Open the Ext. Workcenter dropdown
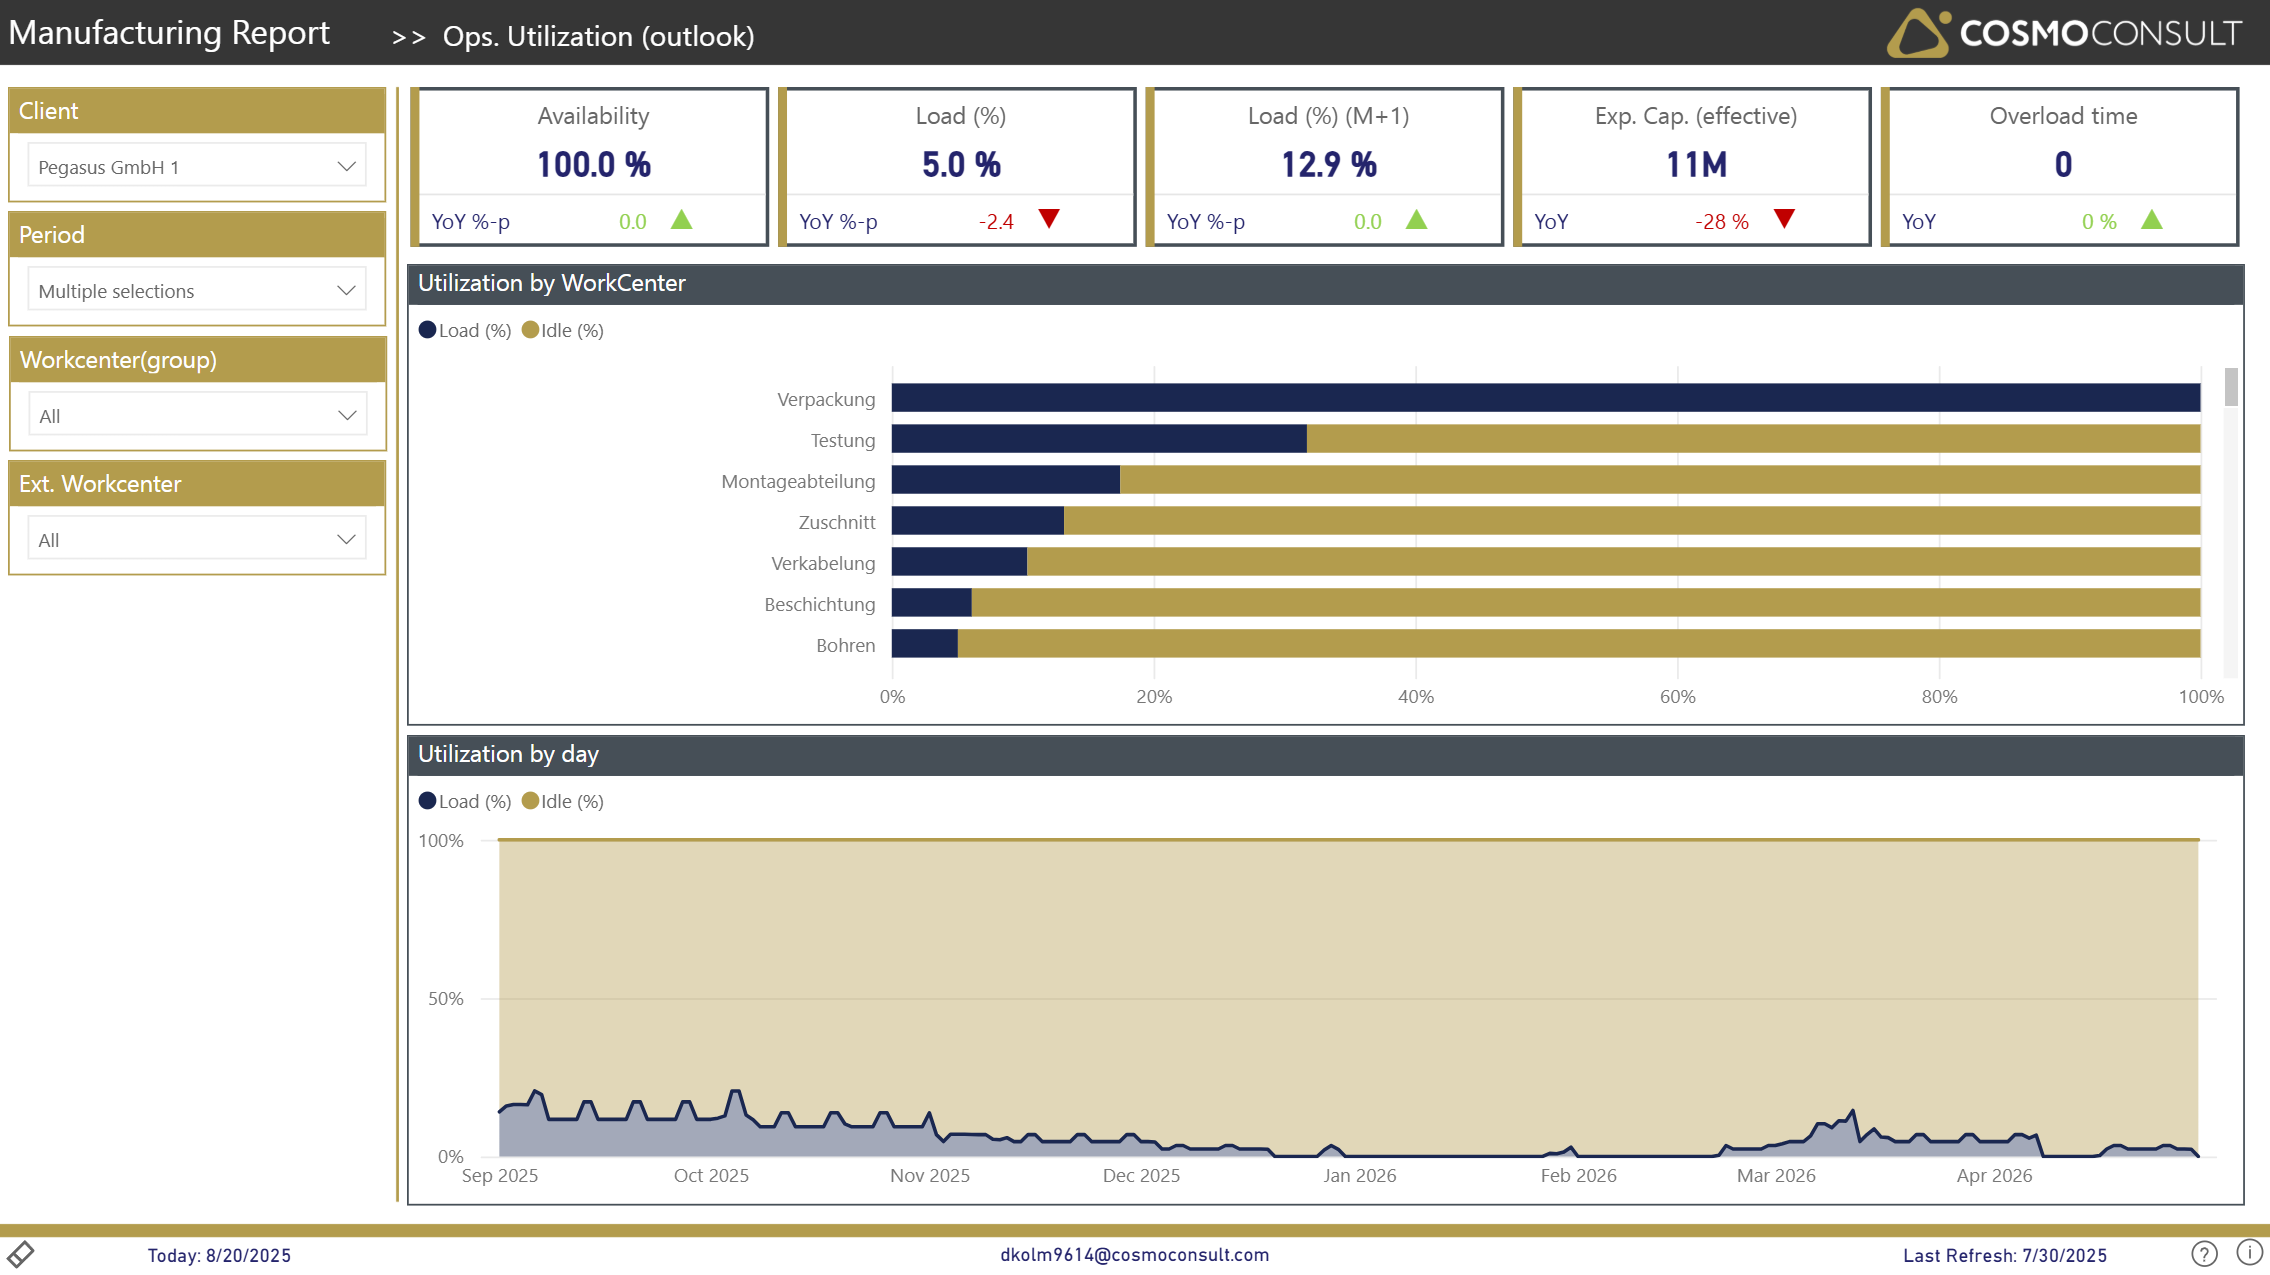2270x1275 pixels. pos(197,539)
